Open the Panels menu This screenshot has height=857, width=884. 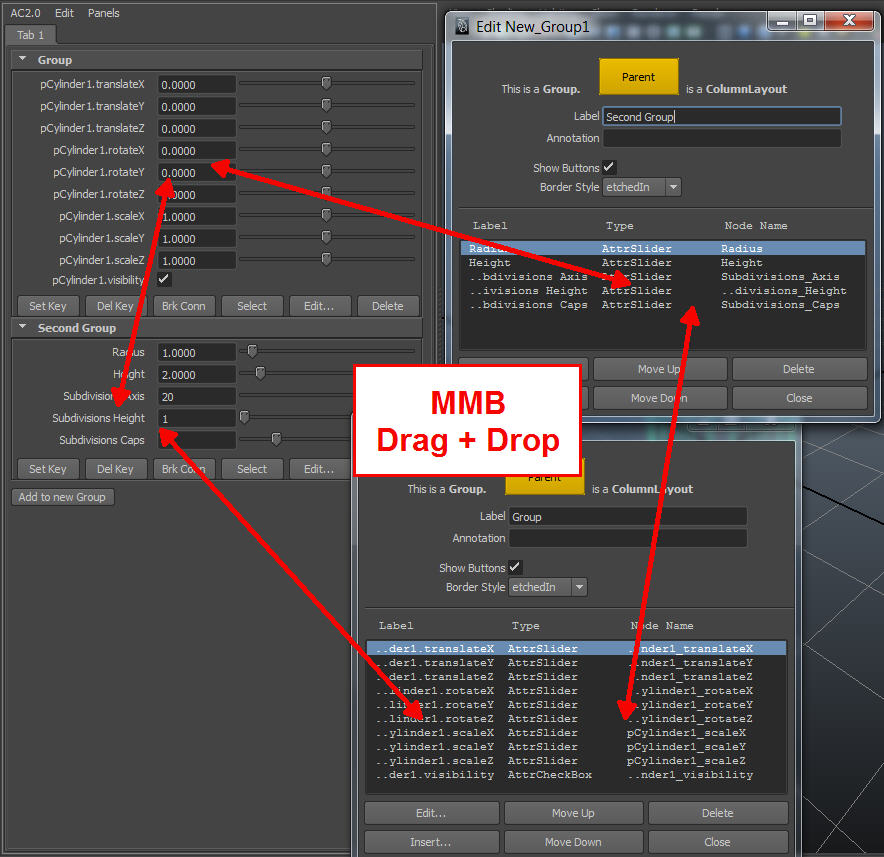click(103, 13)
